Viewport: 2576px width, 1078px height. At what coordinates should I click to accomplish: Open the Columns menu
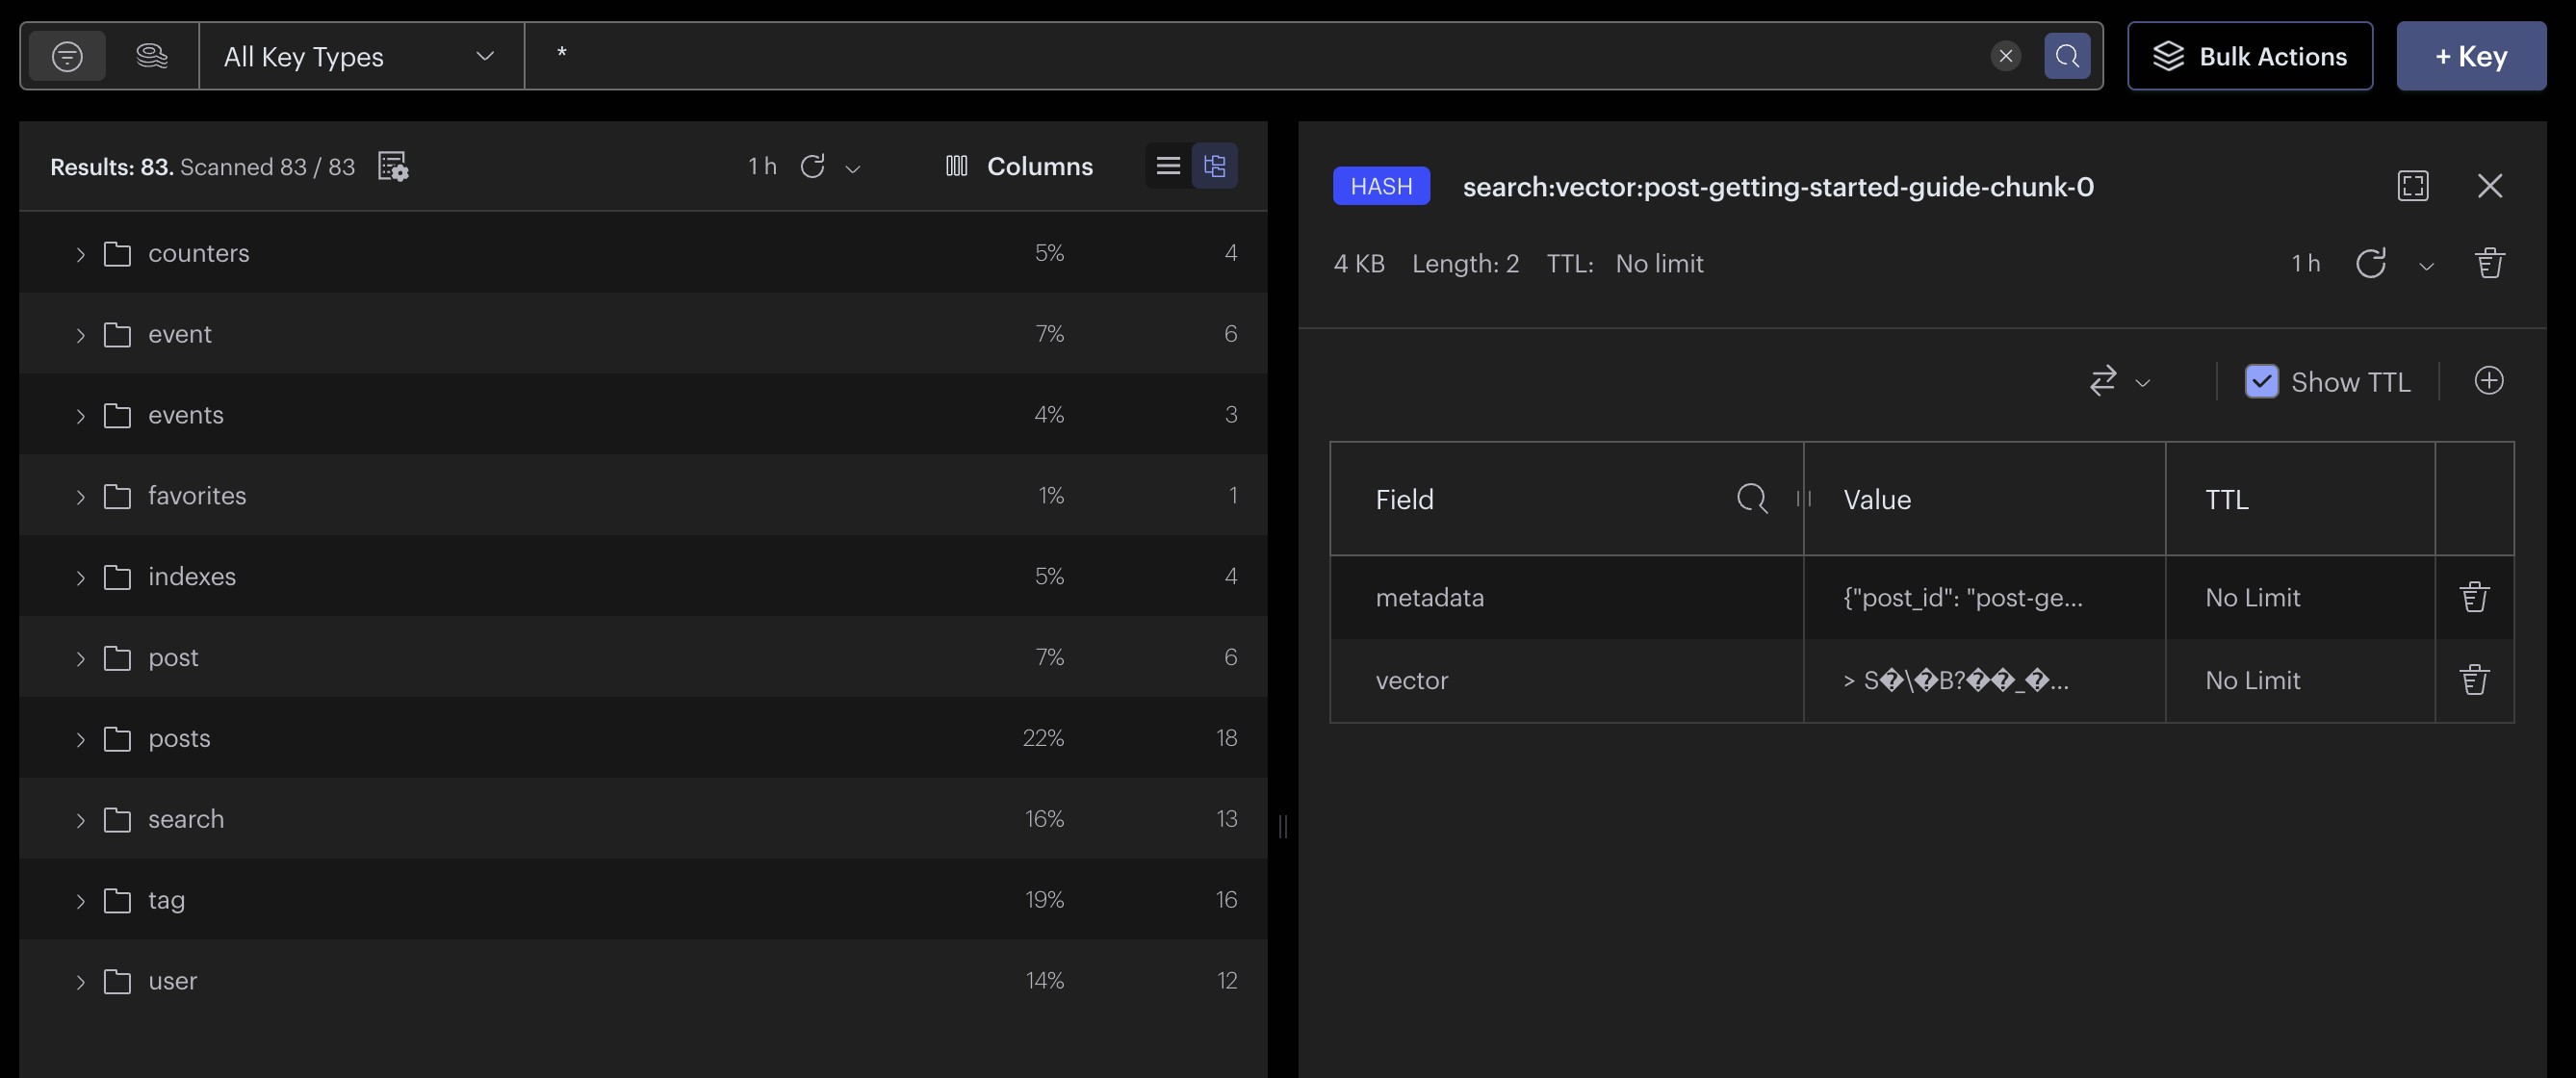coord(1019,166)
